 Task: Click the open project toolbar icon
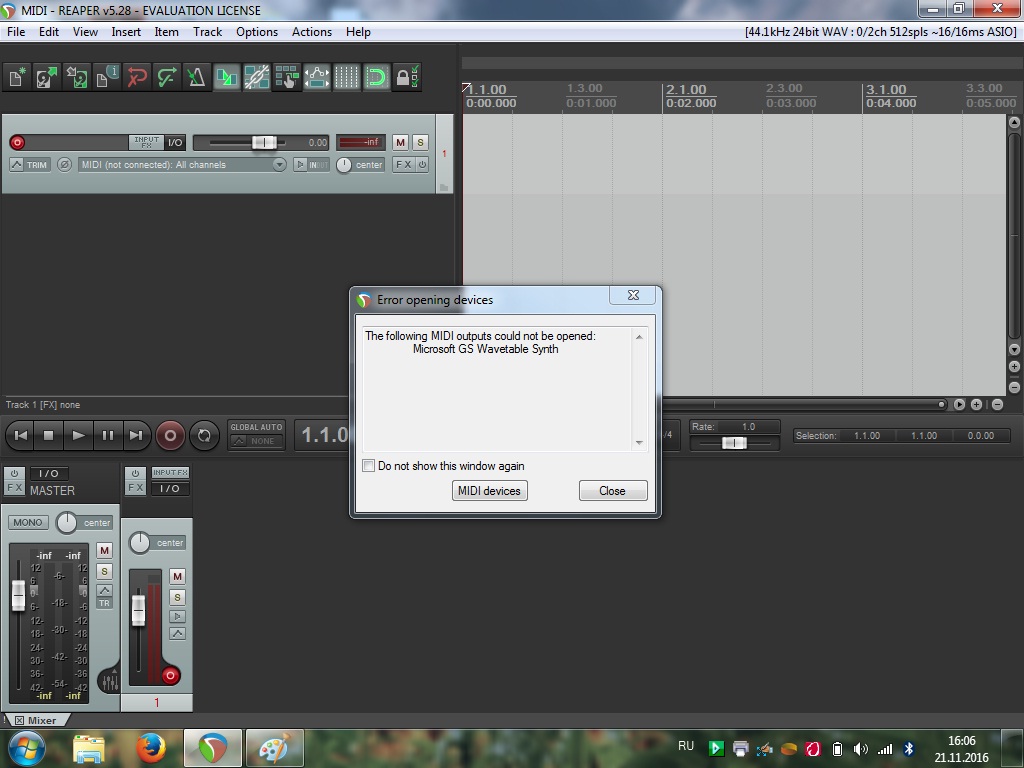click(x=46, y=77)
